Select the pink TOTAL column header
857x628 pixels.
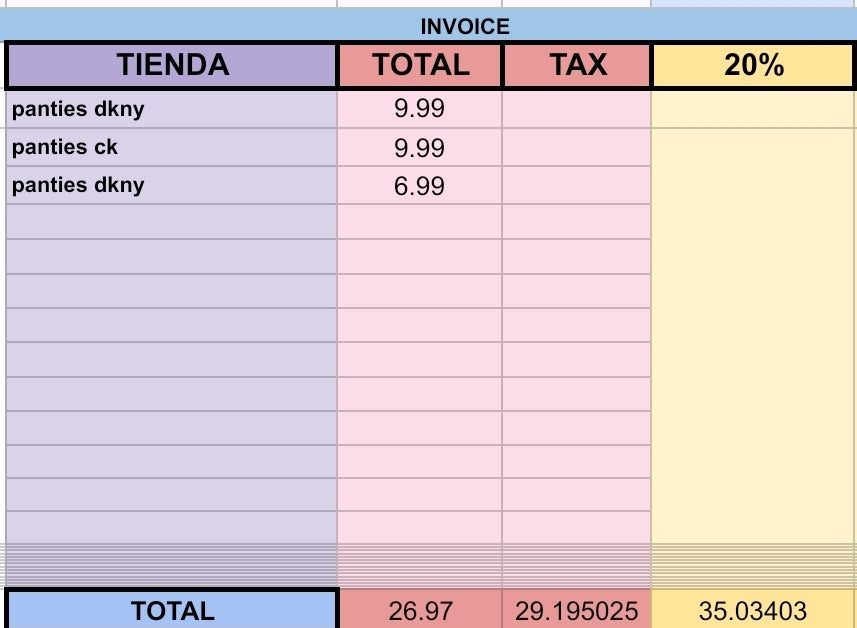pos(420,66)
